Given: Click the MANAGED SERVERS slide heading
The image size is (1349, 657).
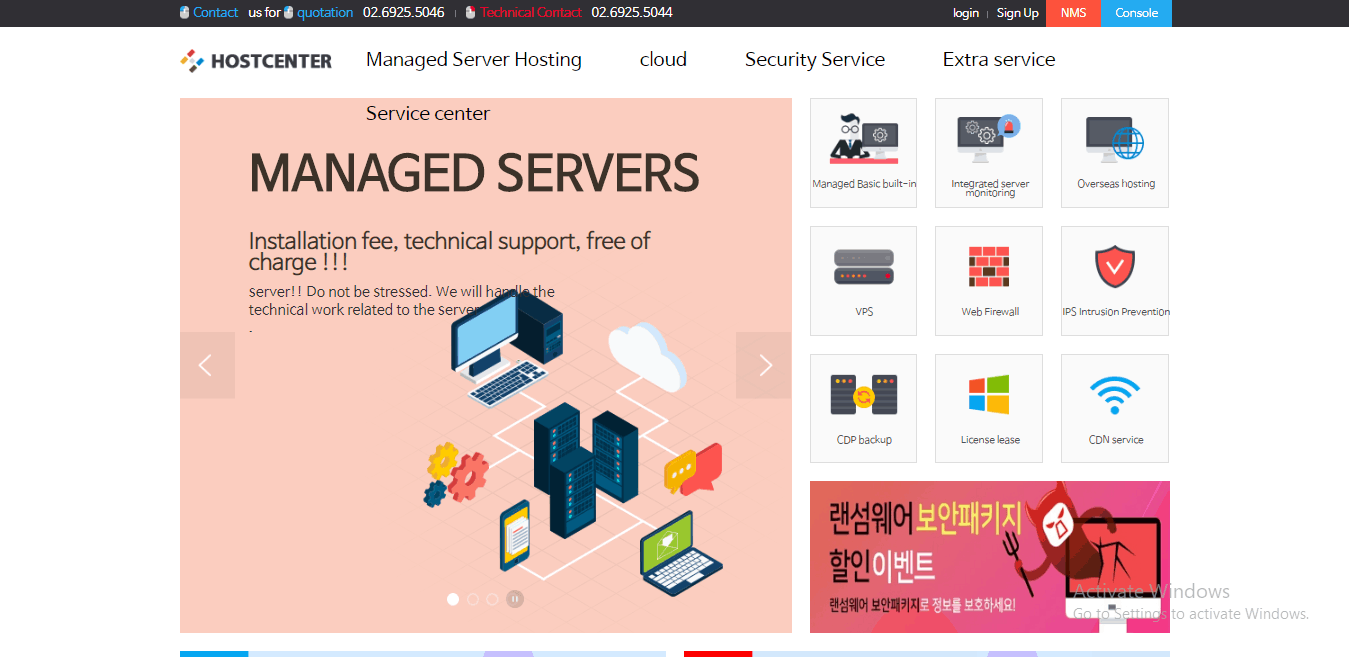Looking at the screenshot, I should 474,173.
